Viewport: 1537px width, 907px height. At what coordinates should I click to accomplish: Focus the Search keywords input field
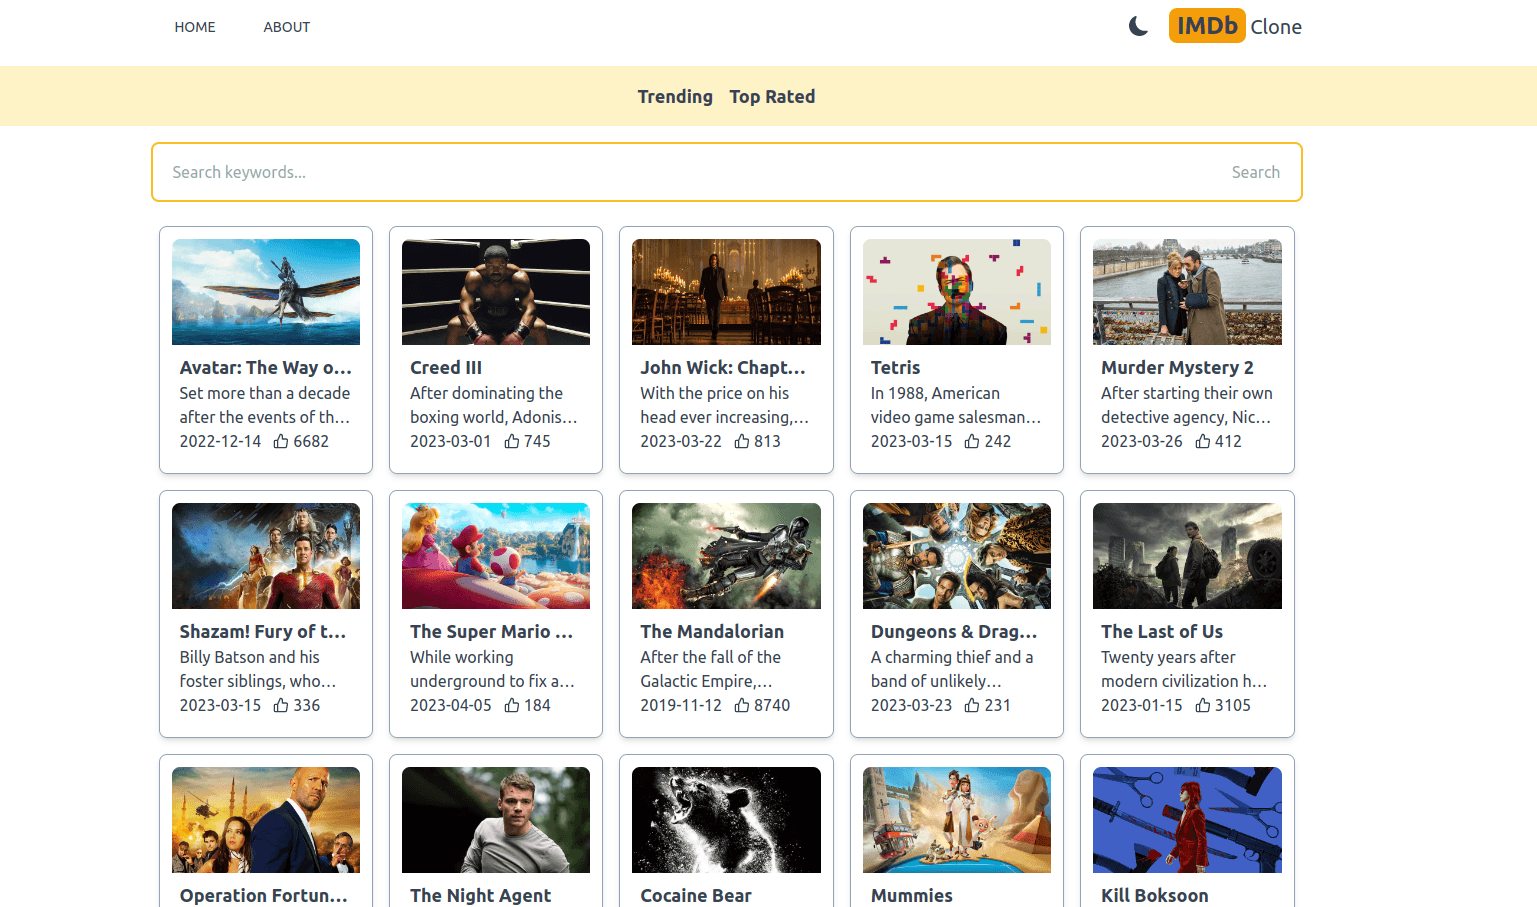pos(690,172)
